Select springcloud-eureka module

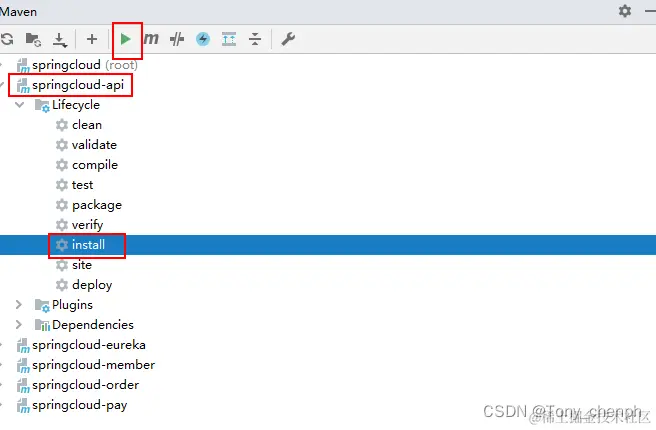(89, 345)
